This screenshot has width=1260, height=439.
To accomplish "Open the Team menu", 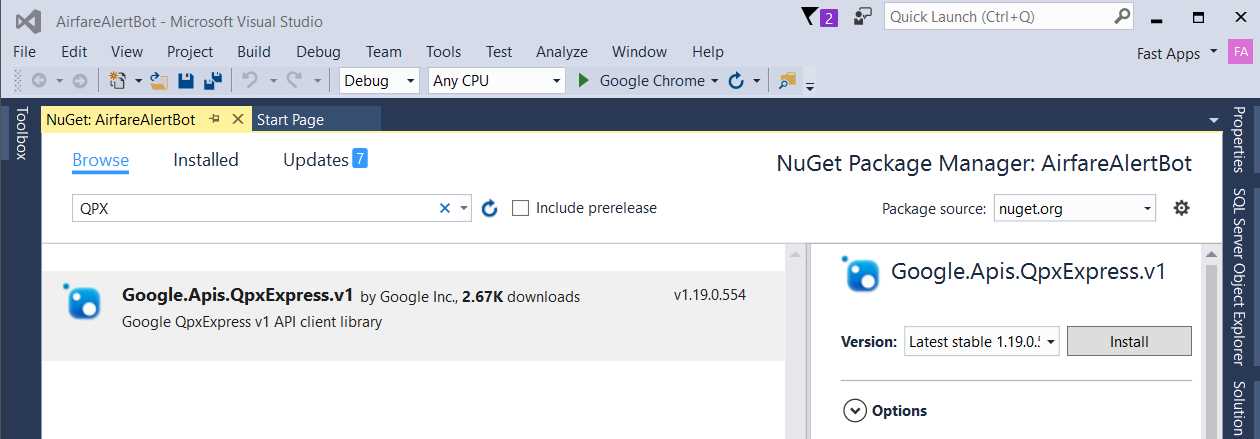I will pyautogui.click(x=384, y=51).
